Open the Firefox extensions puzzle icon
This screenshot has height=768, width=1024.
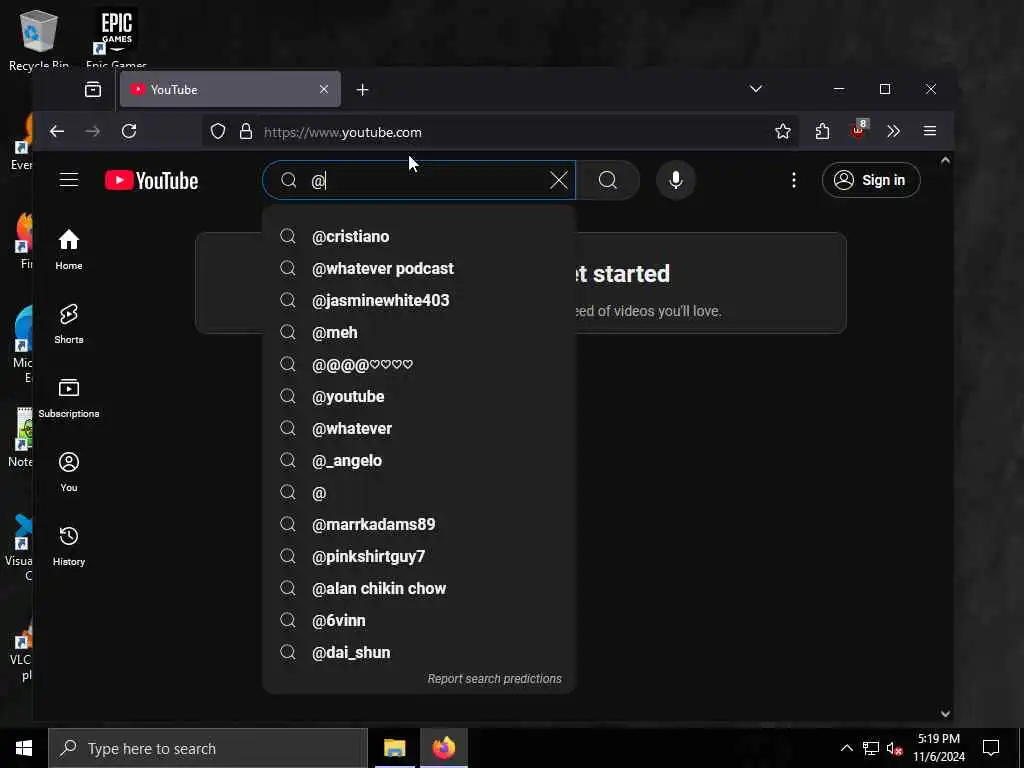822,132
